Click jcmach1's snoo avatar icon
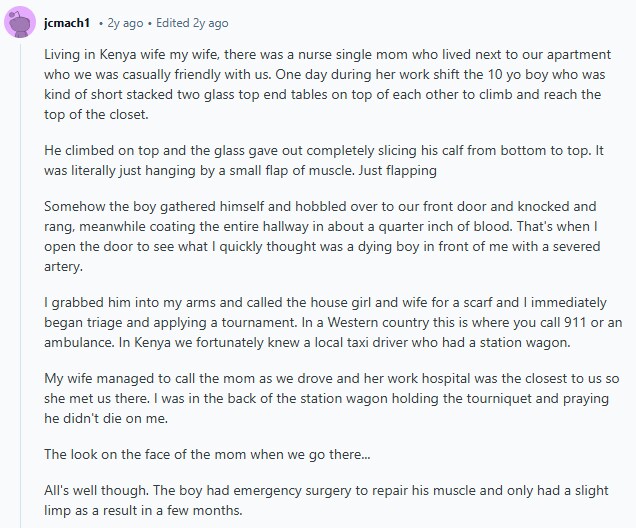 click(22, 21)
